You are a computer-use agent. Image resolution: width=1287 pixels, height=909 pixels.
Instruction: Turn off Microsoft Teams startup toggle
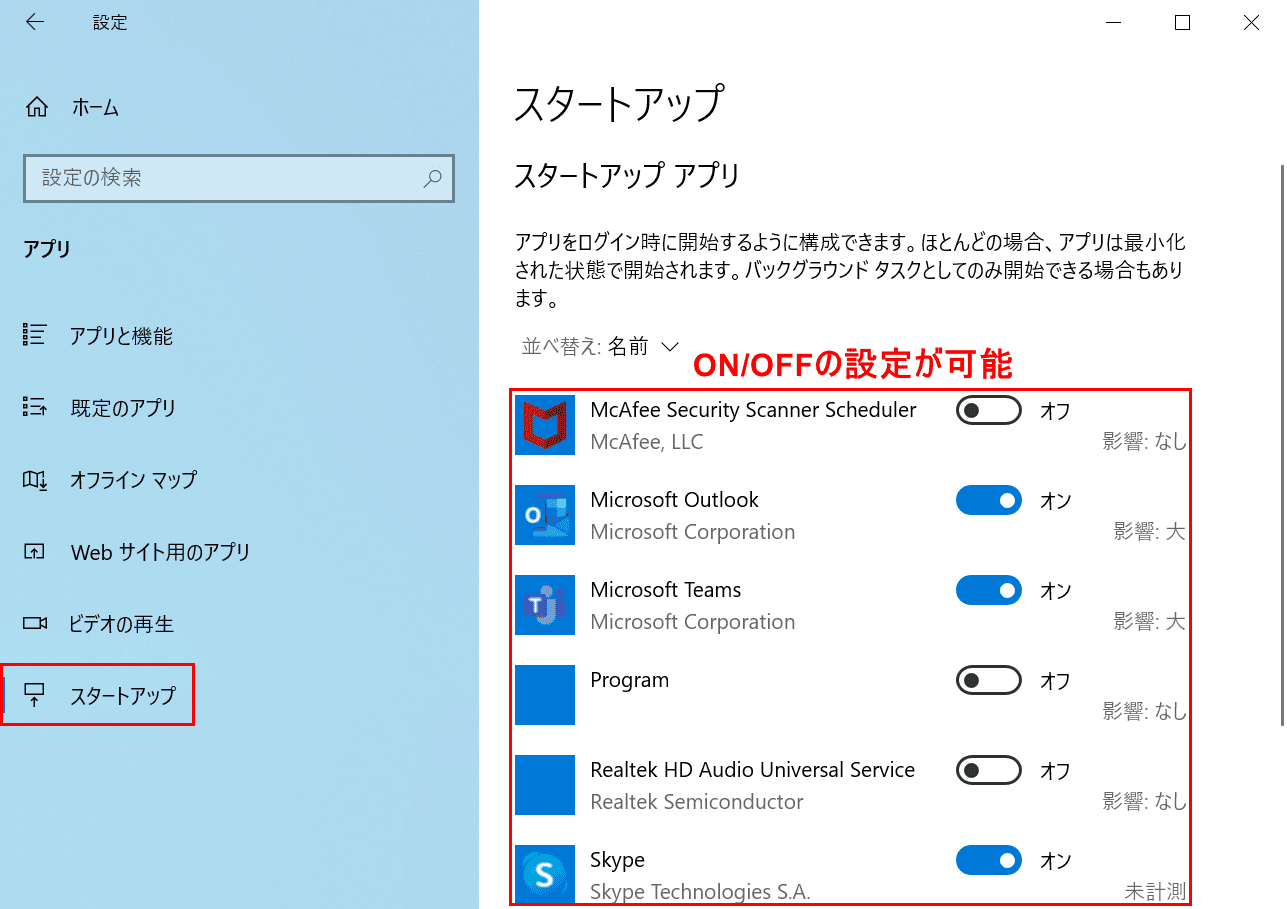[988, 590]
